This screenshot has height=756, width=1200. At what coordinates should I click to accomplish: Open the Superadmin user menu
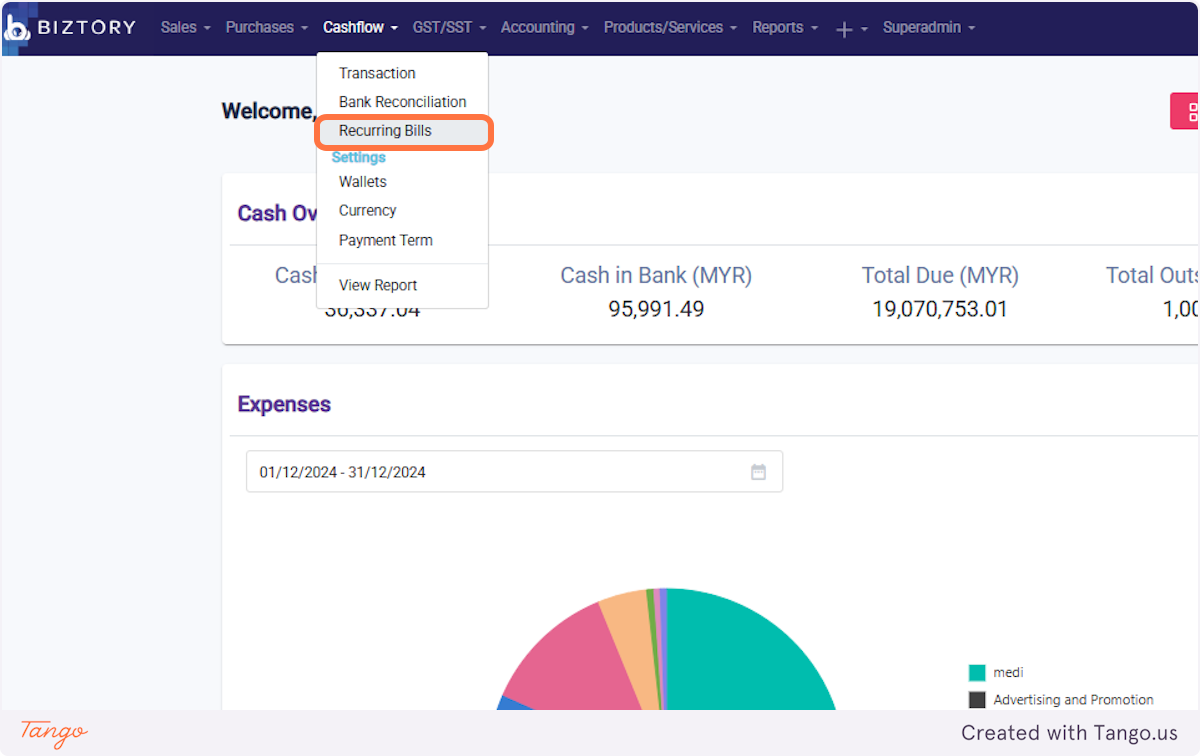click(928, 28)
